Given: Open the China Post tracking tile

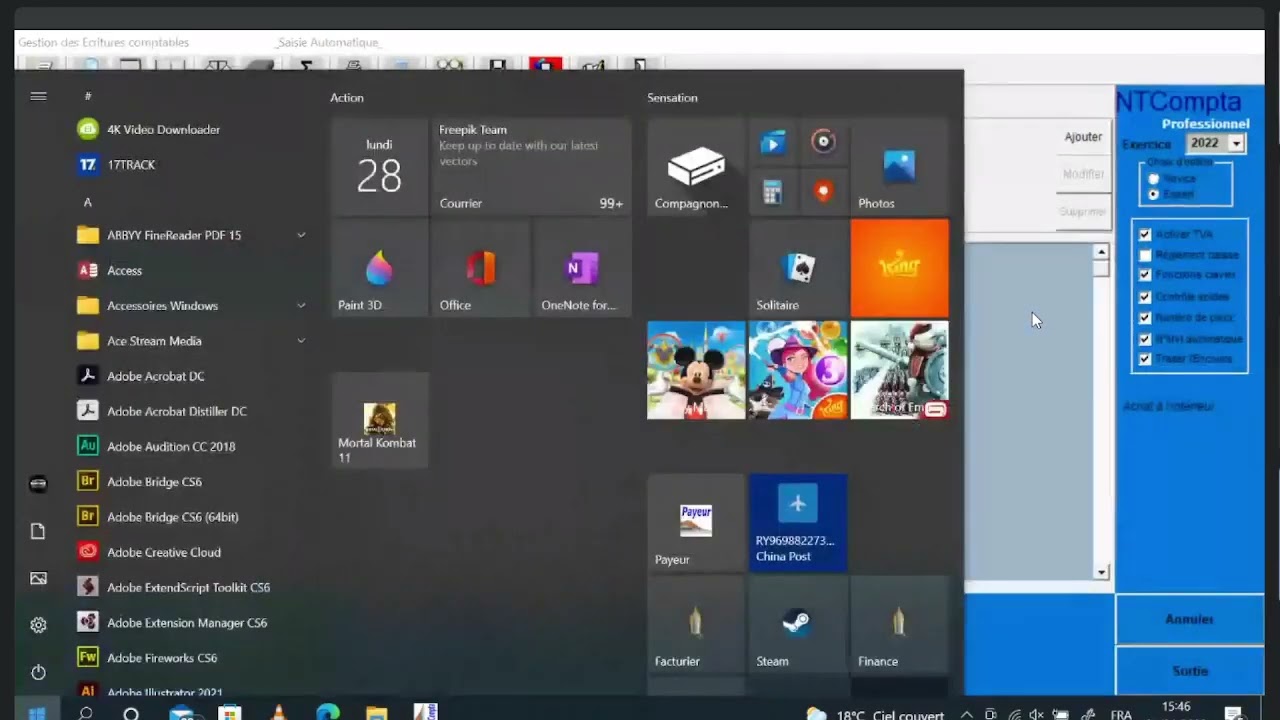Looking at the screenshot, I should tap(798, 523).
